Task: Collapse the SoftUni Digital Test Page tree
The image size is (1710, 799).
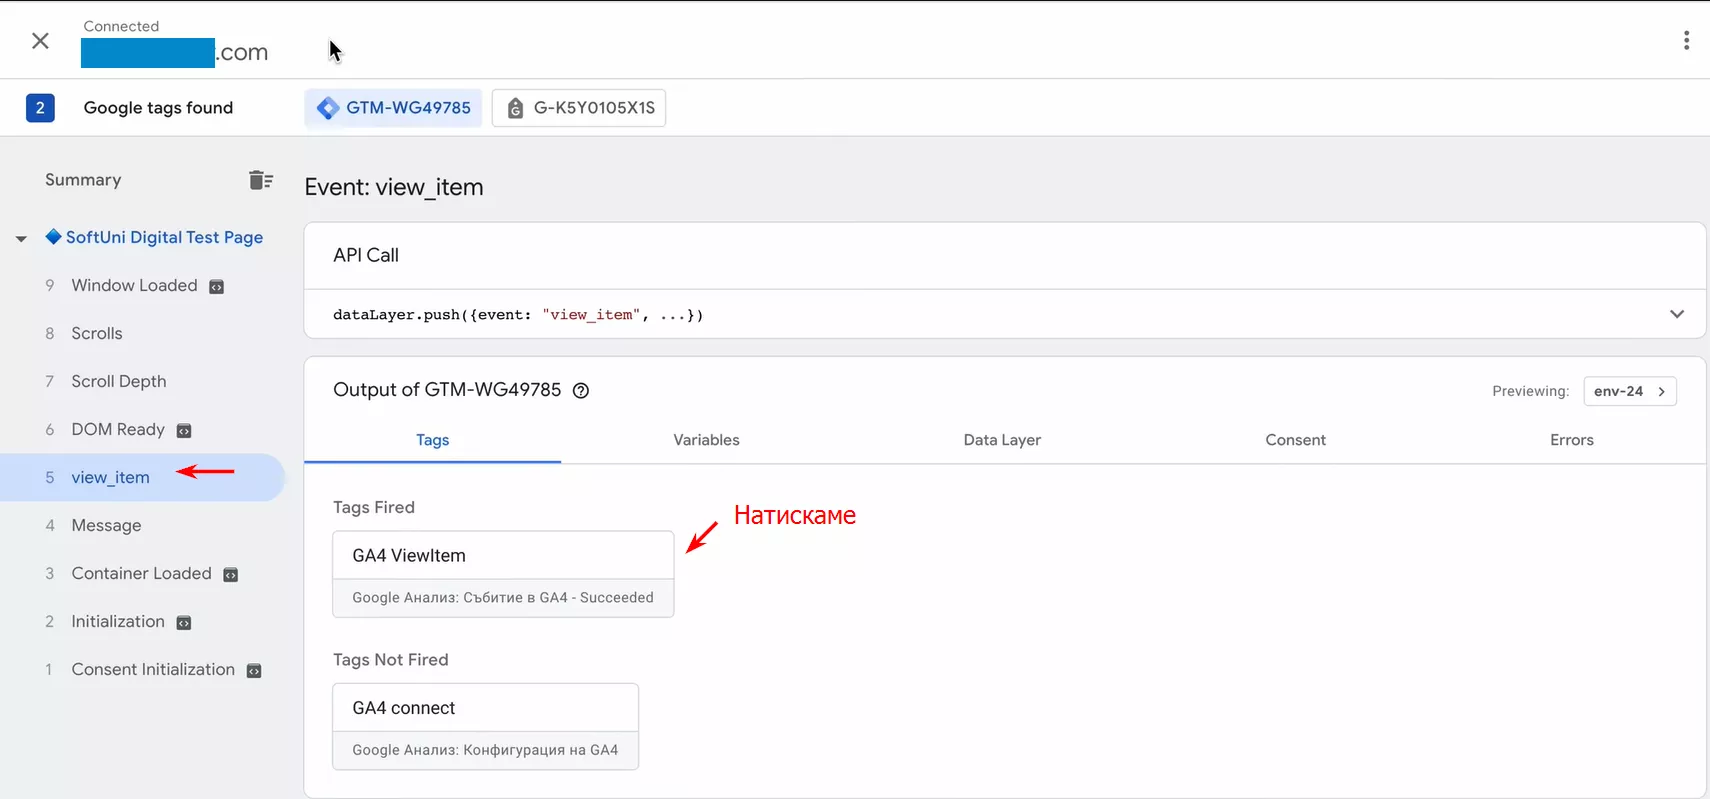Action: coord(21,238)
